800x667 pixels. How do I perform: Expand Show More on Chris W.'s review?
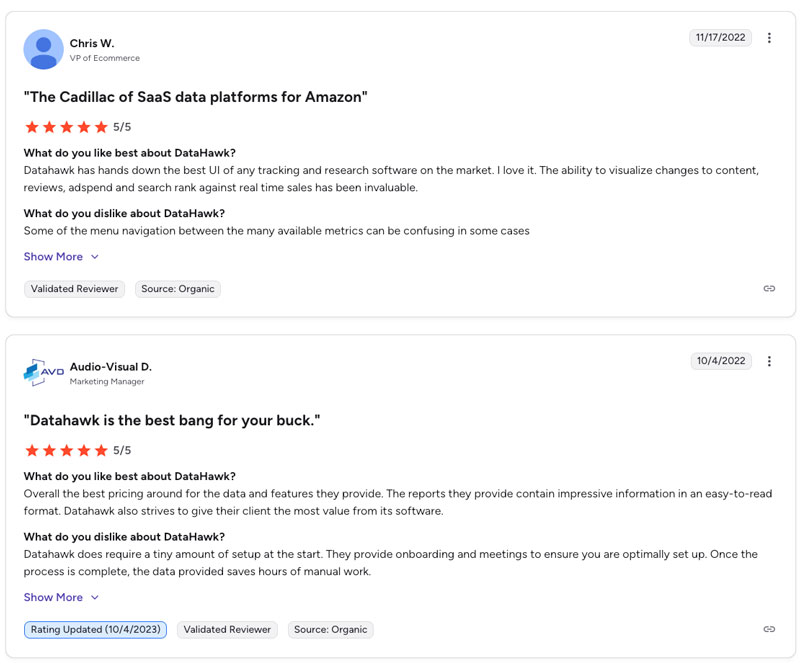53,257
